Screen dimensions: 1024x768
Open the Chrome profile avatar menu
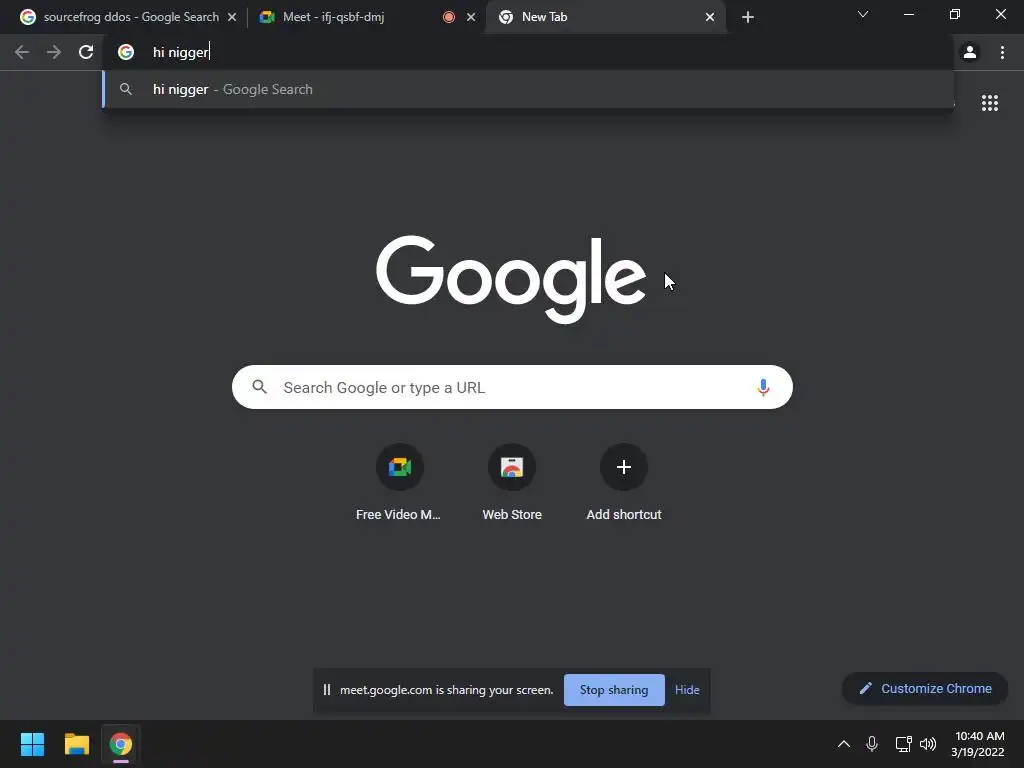click(x=970, y=52)
